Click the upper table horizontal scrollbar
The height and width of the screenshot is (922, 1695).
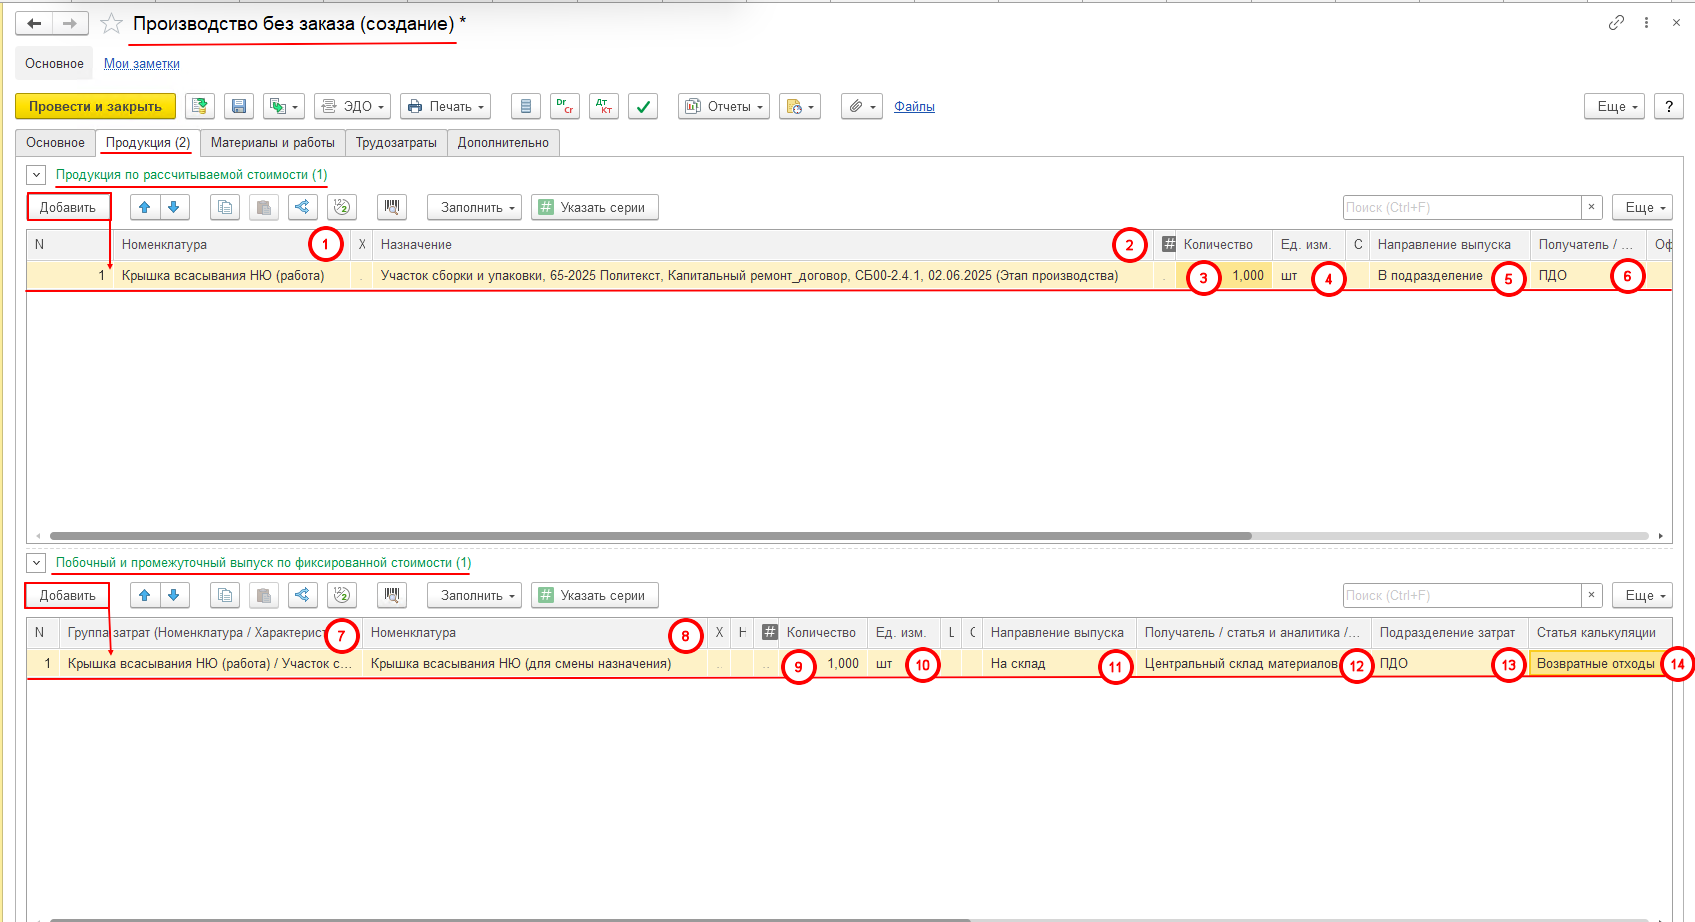coord(650,536)
